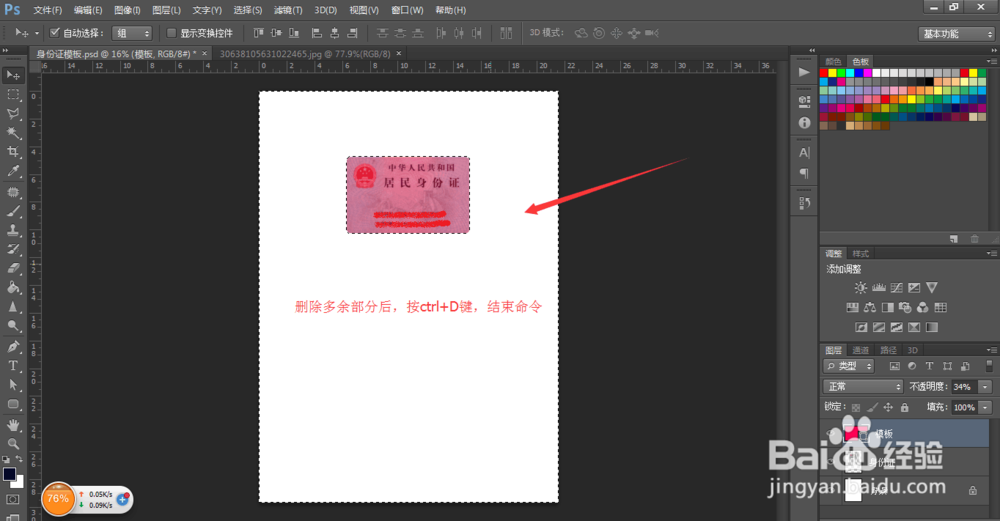Screen dimensions: 1000x521
Task: Add a Channel Mixer adjustment
Action: 922,307
